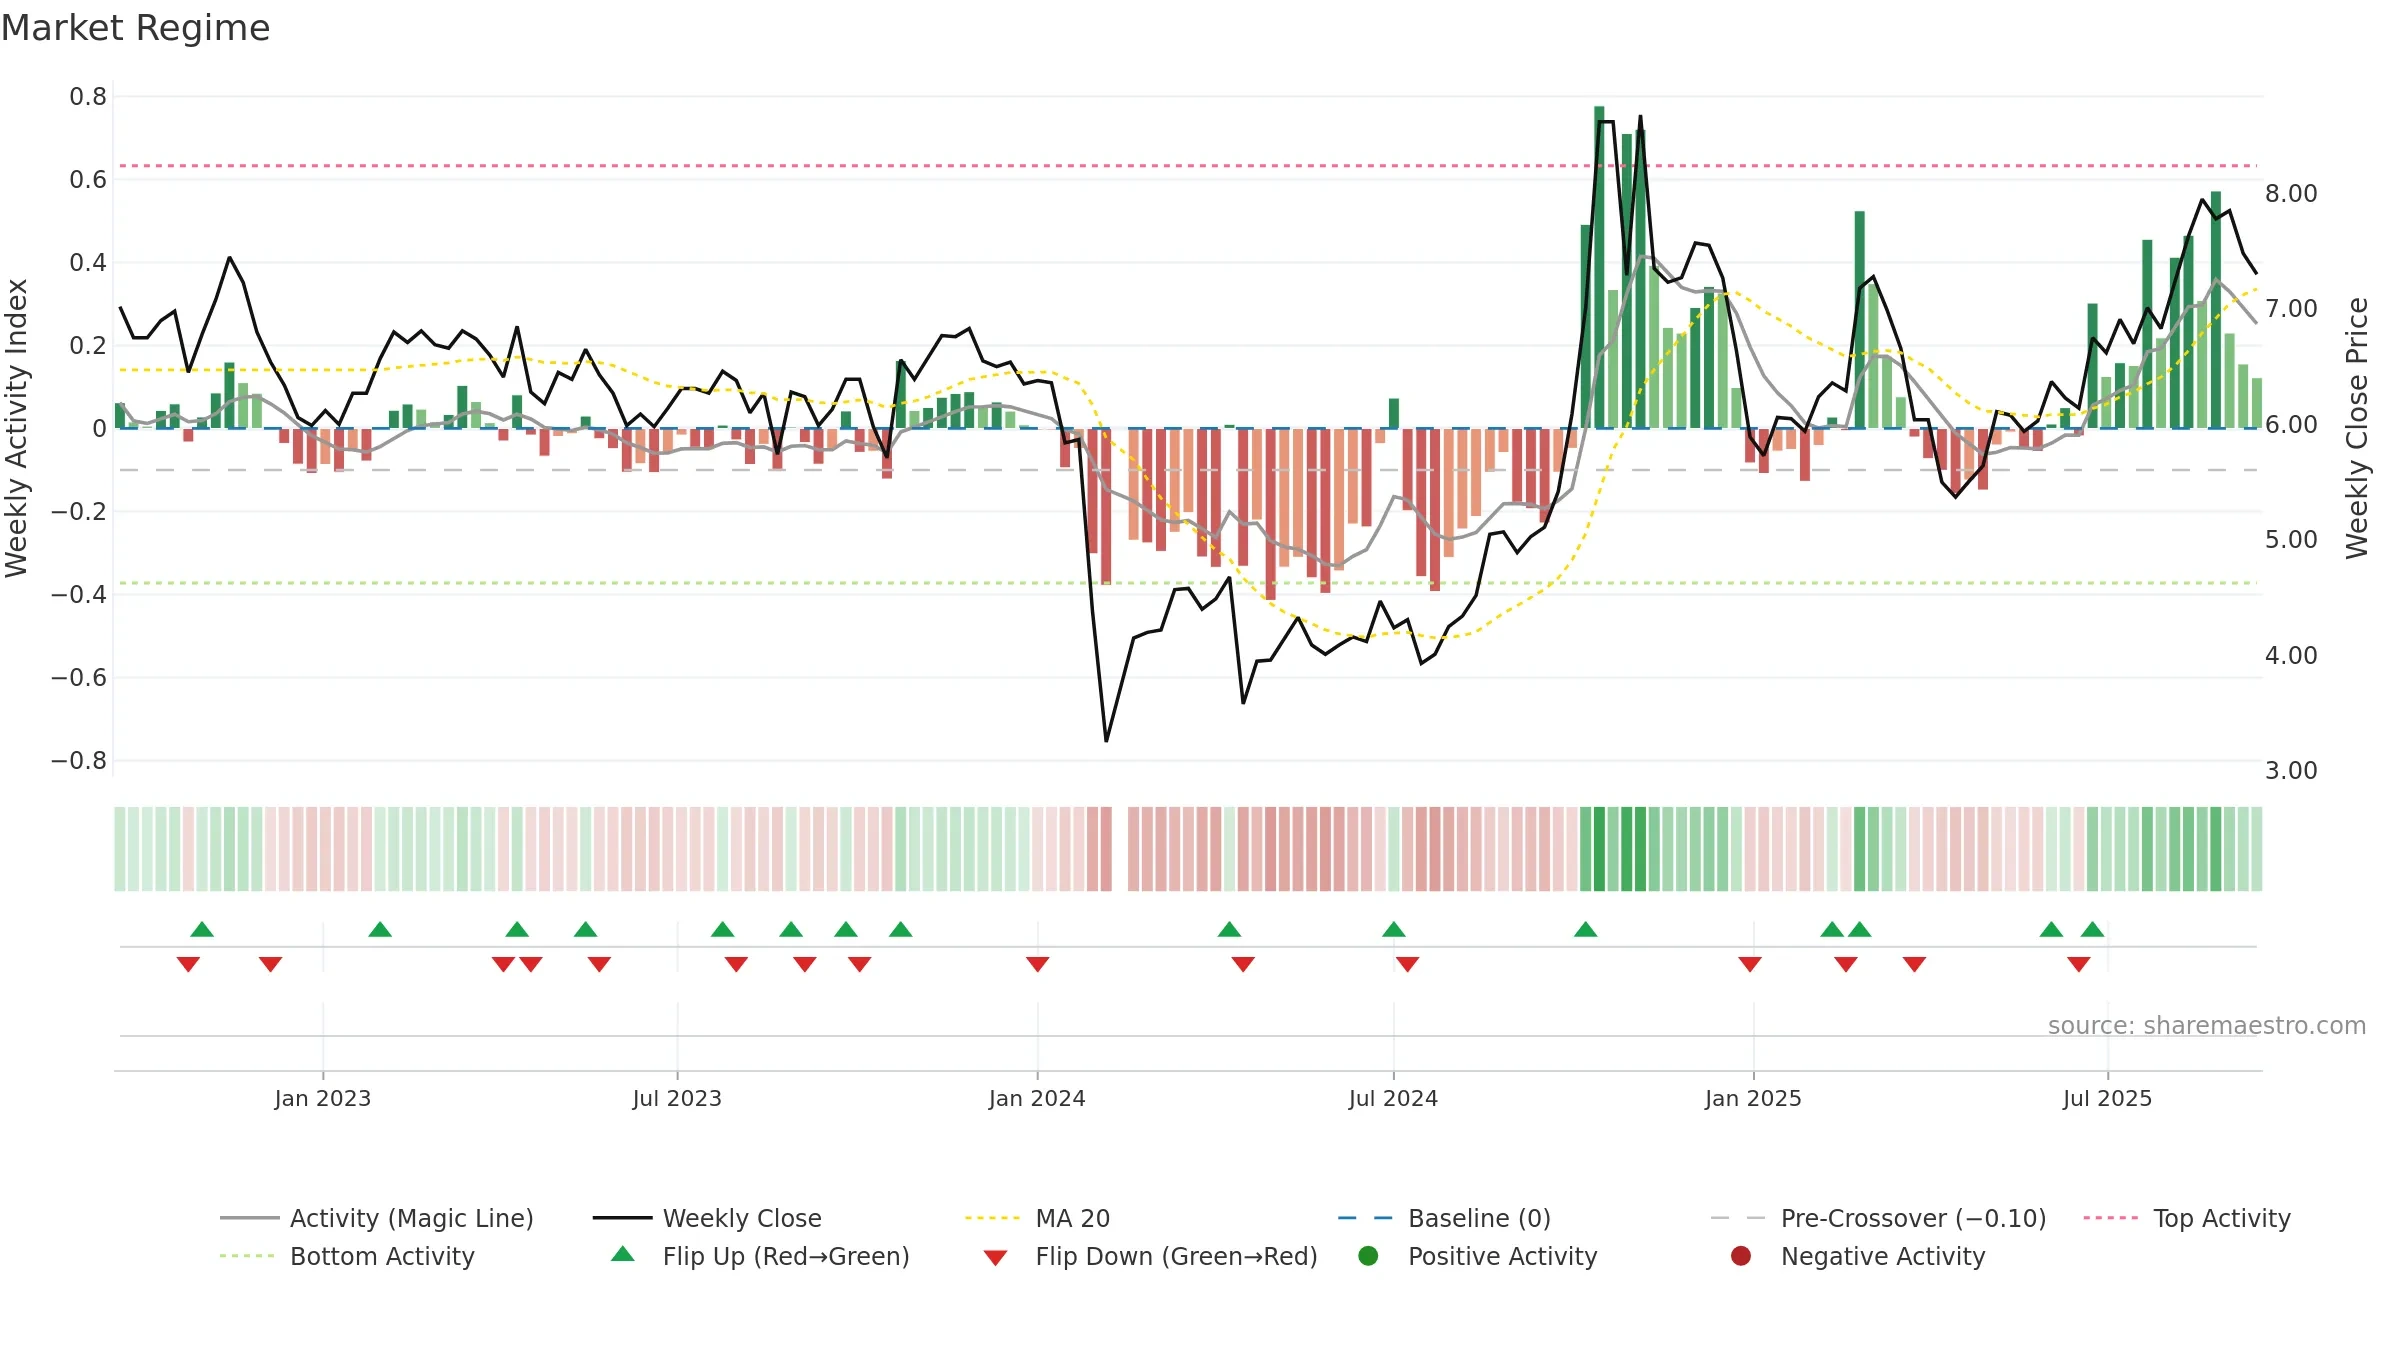Click the 0.4 tick on the activity axis
Screen dimensions: 2400x1350
pyautogui.click(x=88, y=263)
